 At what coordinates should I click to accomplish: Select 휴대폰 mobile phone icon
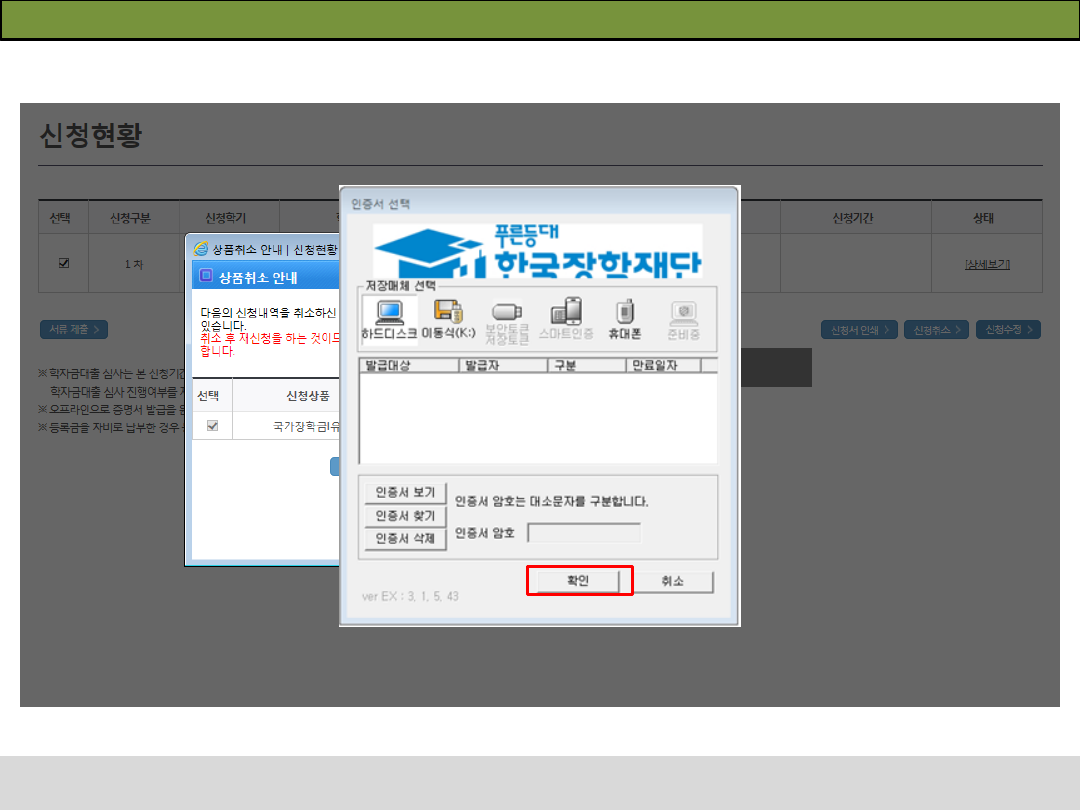[625, 320]
